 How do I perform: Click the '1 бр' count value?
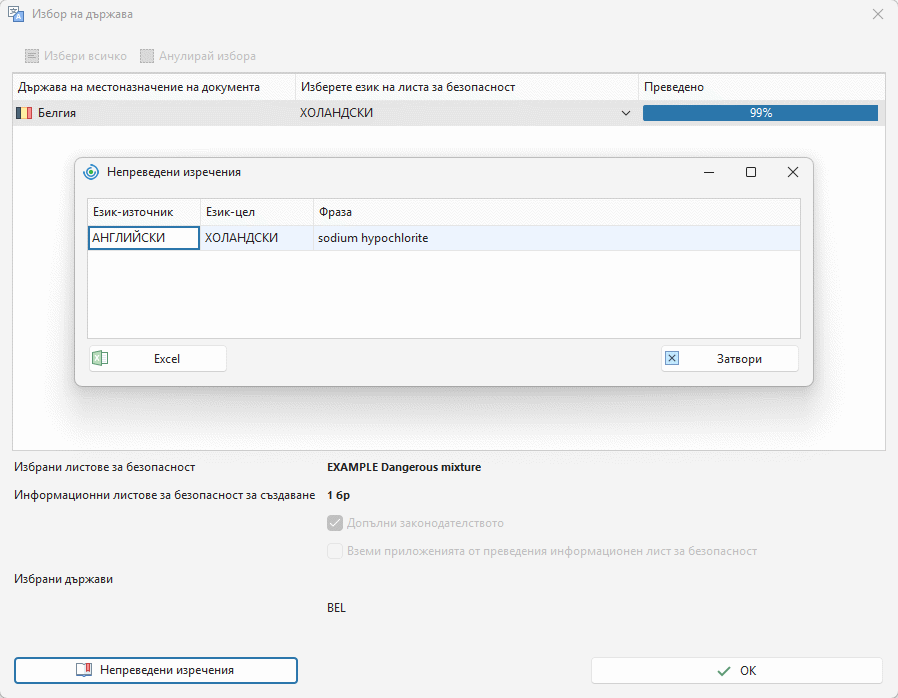click(338, 495)
